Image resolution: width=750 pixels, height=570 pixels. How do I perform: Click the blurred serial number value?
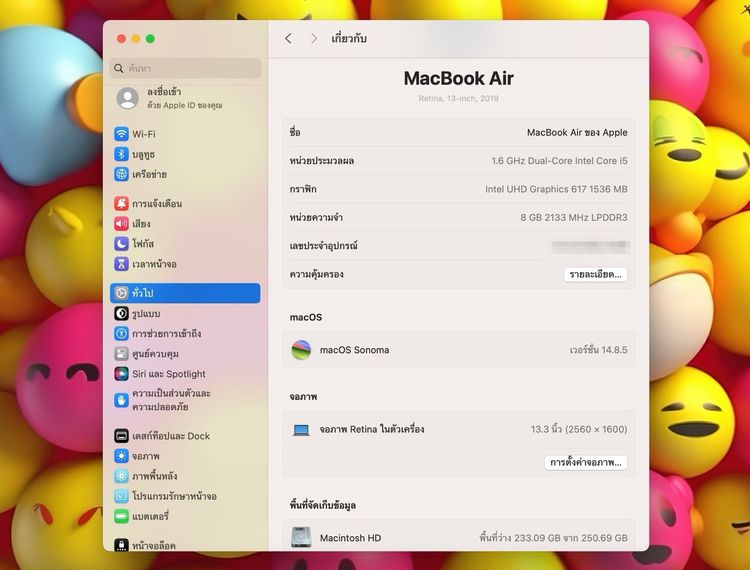(591, 246)
